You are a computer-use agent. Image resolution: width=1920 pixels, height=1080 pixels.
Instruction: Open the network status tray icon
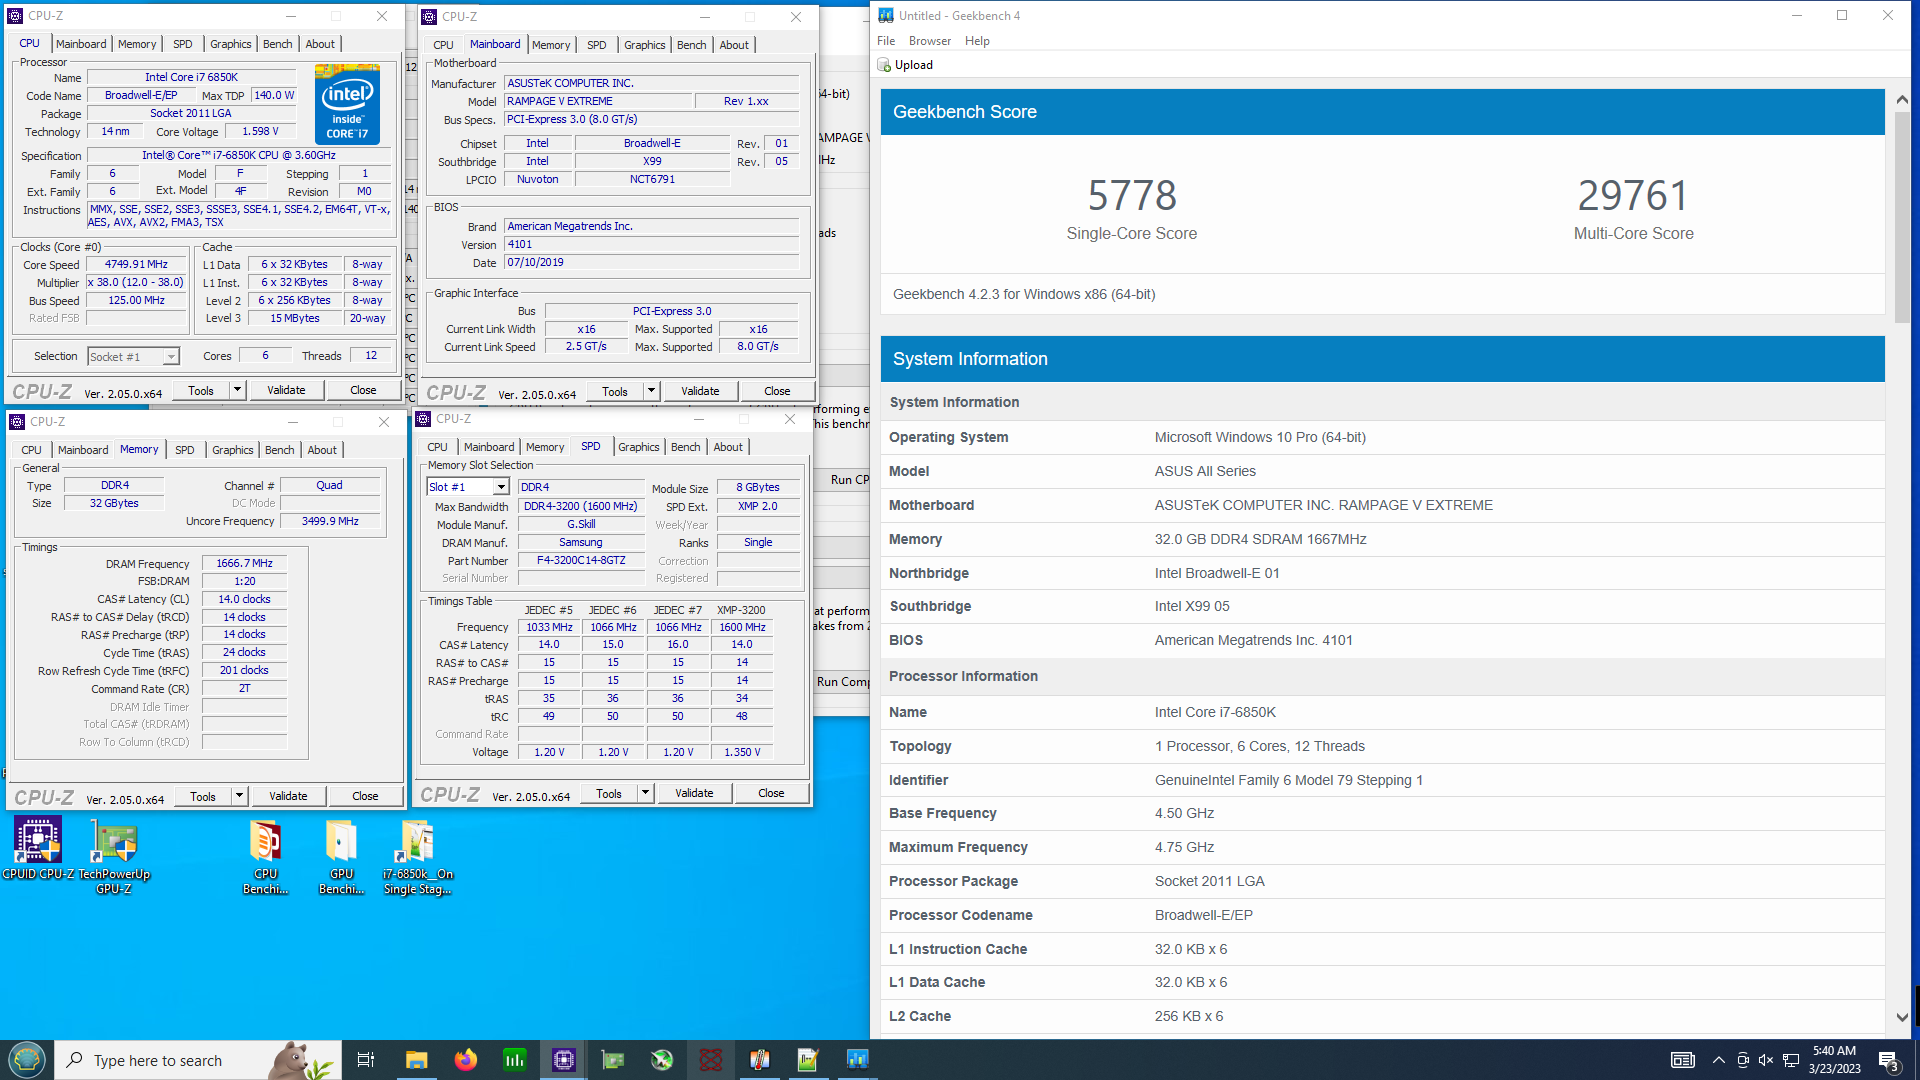(1791, 1060)
